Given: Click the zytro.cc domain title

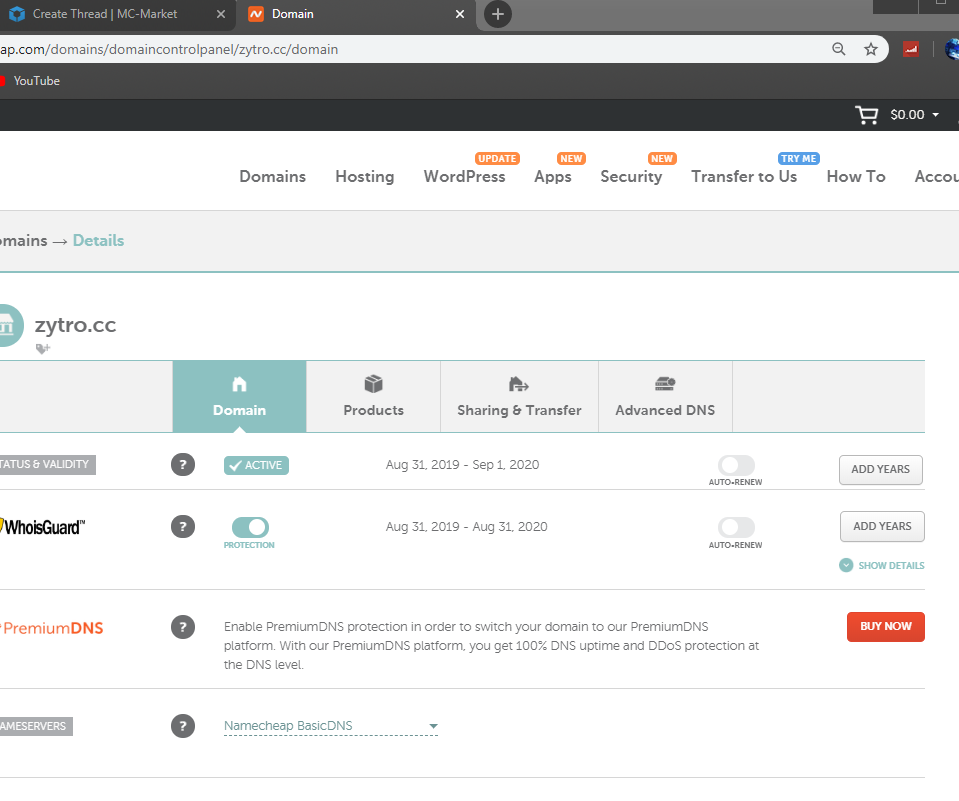Looking at the screenshot, I should click(75, 325).
